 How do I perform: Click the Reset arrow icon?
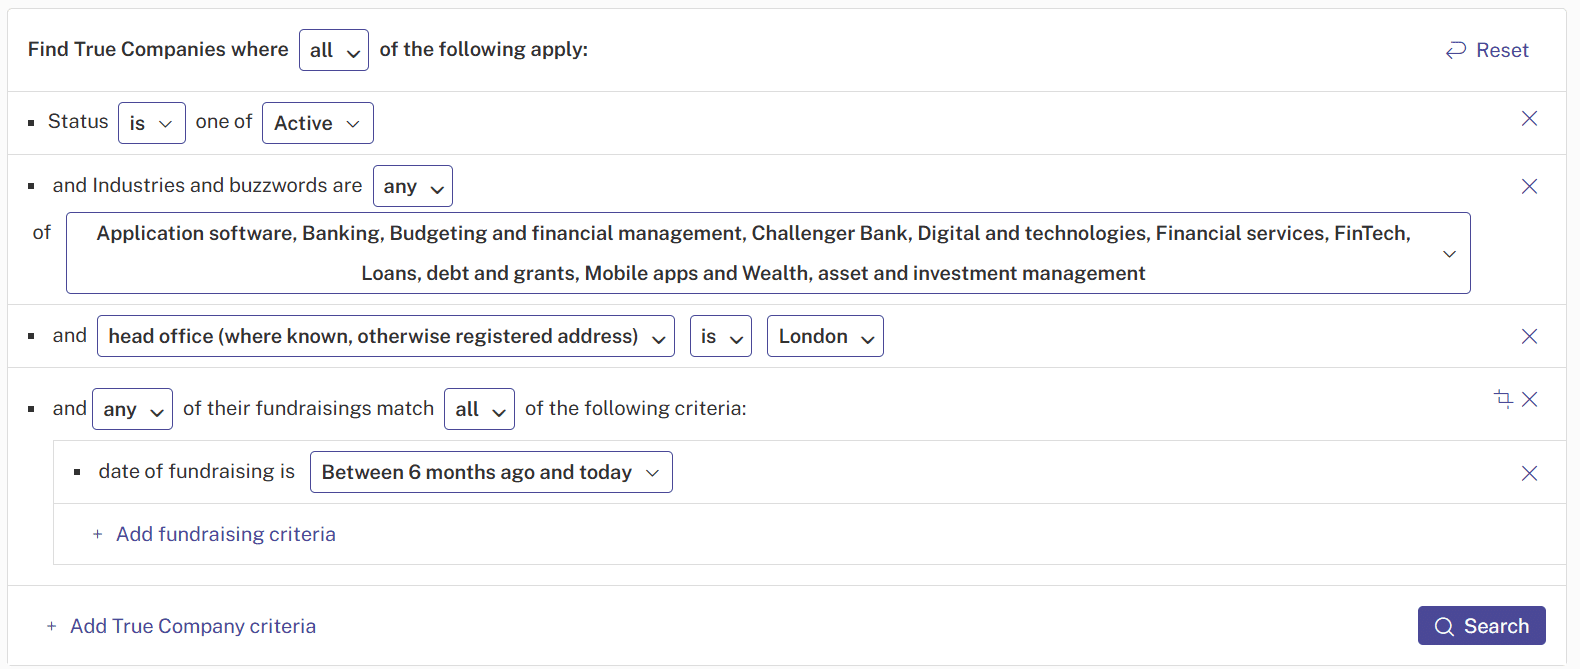click(1456, 50)
